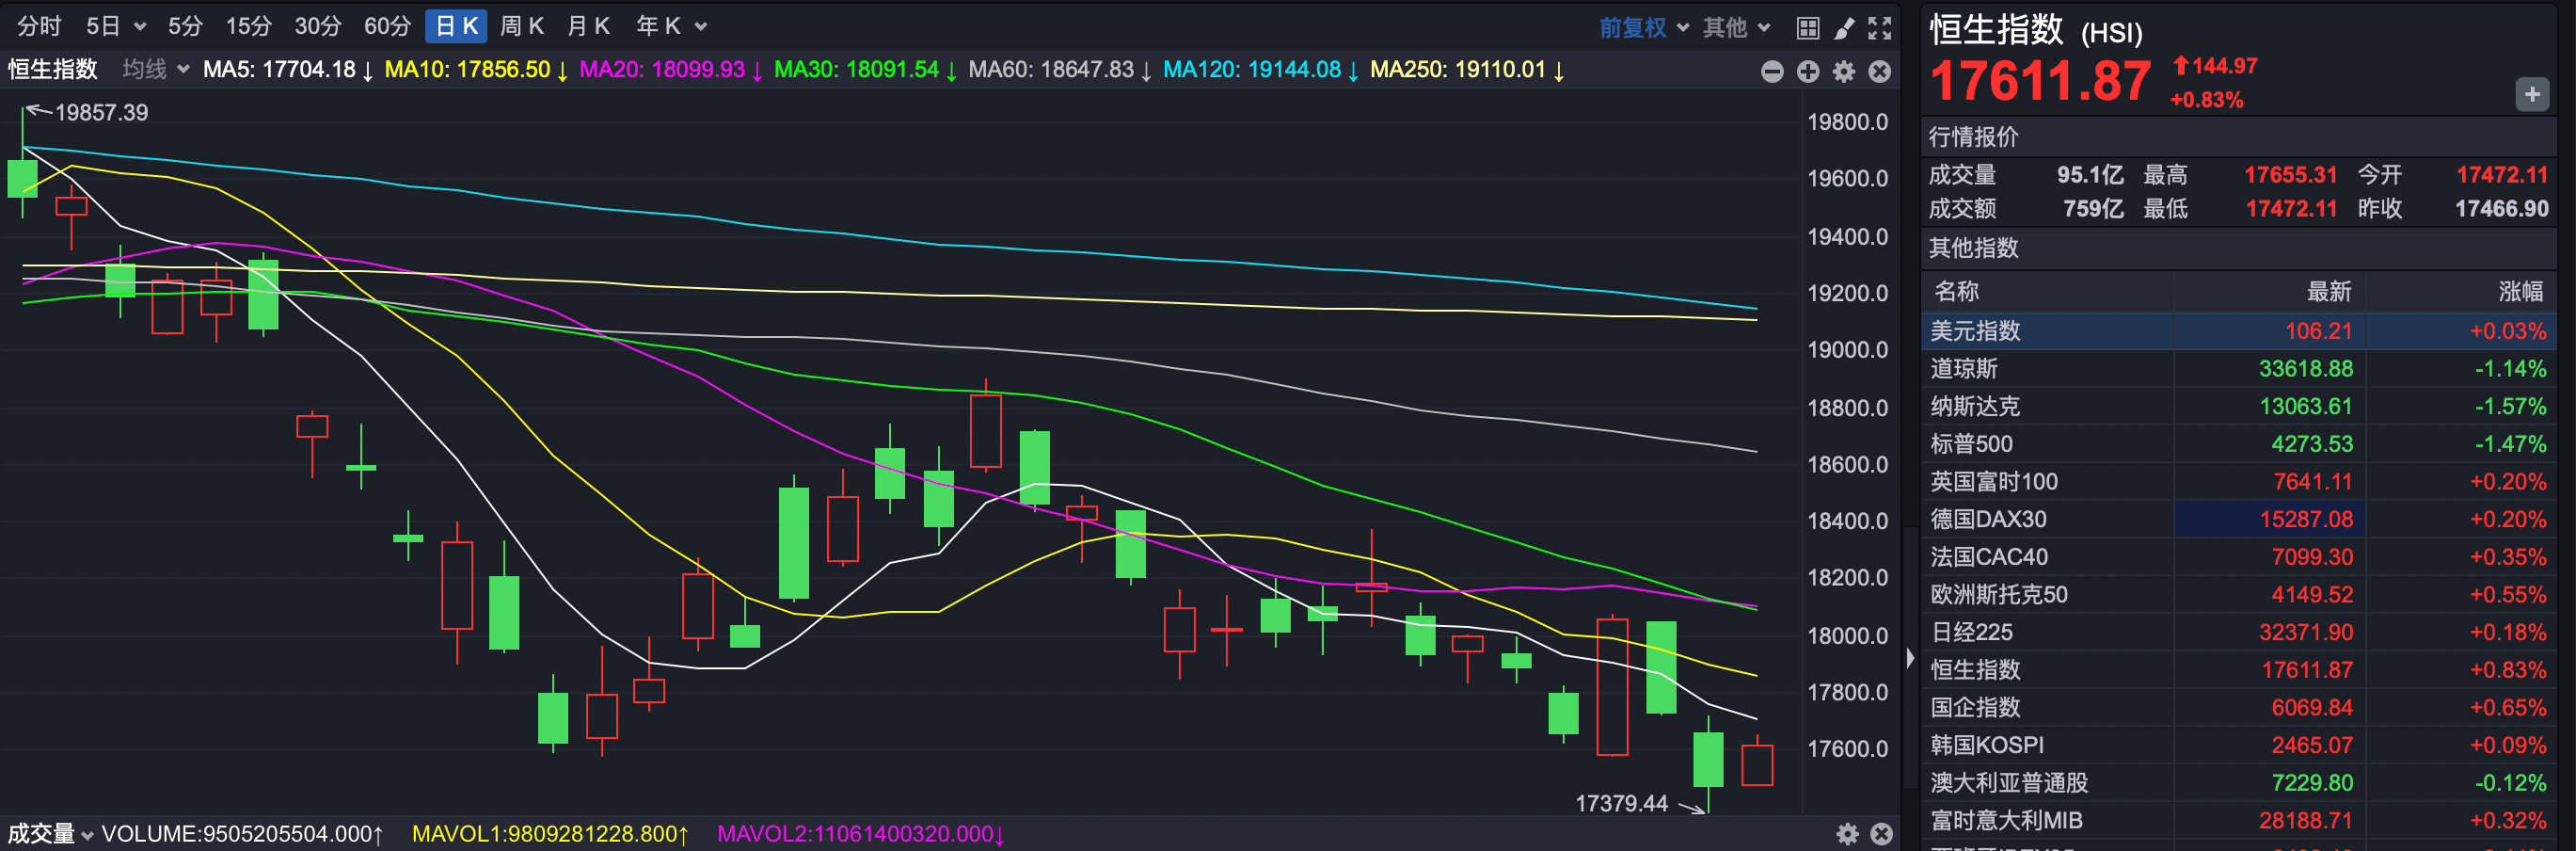
Task: Zoom out chart with minus icon
Action: click(x=1772, y=71)
